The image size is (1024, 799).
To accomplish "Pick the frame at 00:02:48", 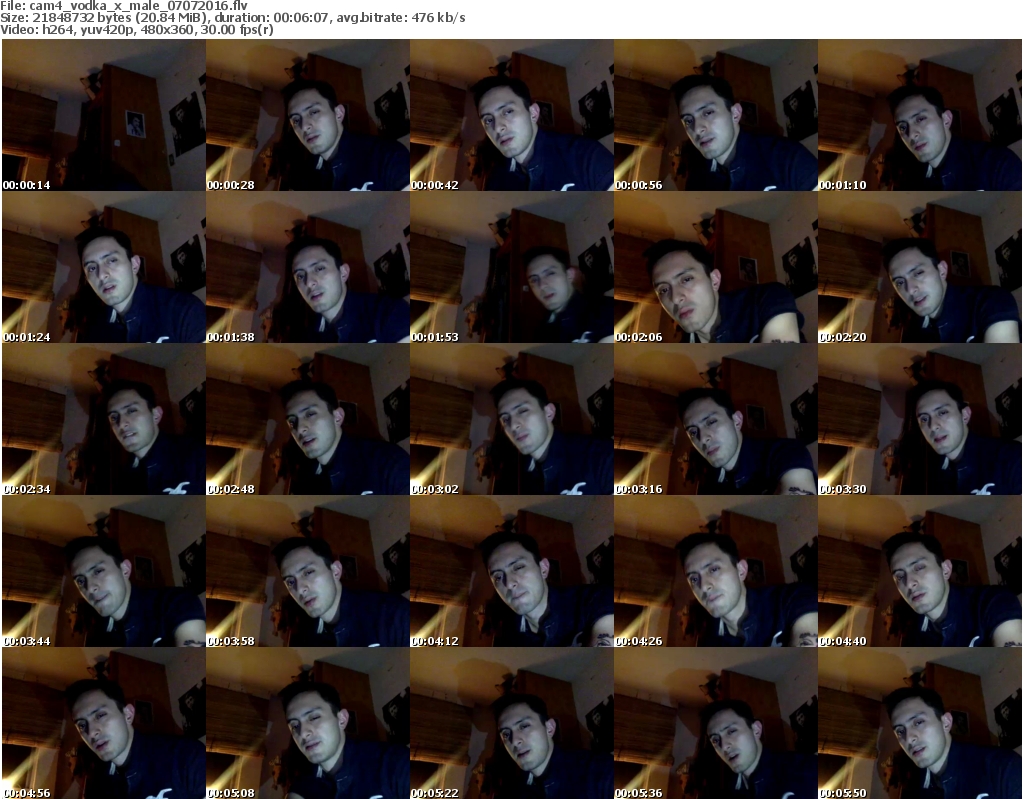I will (x=308, y=419).
